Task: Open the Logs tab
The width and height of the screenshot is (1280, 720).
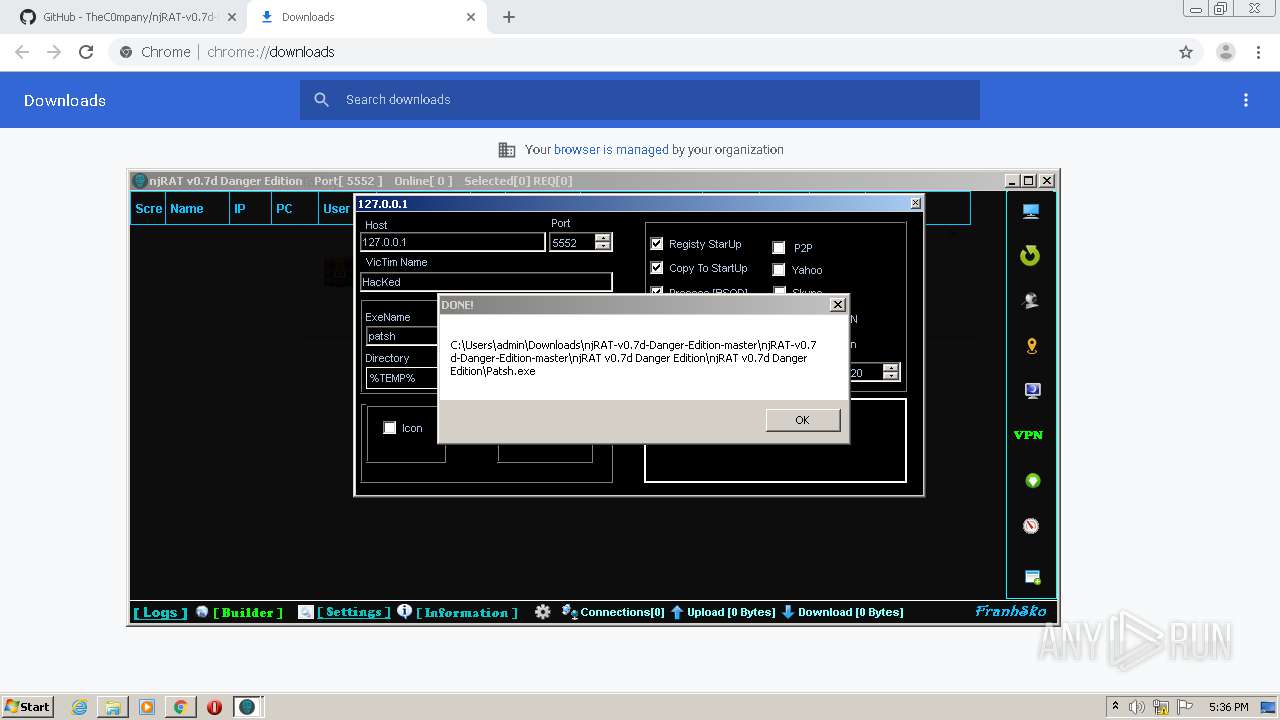Action: pos(160,612)
